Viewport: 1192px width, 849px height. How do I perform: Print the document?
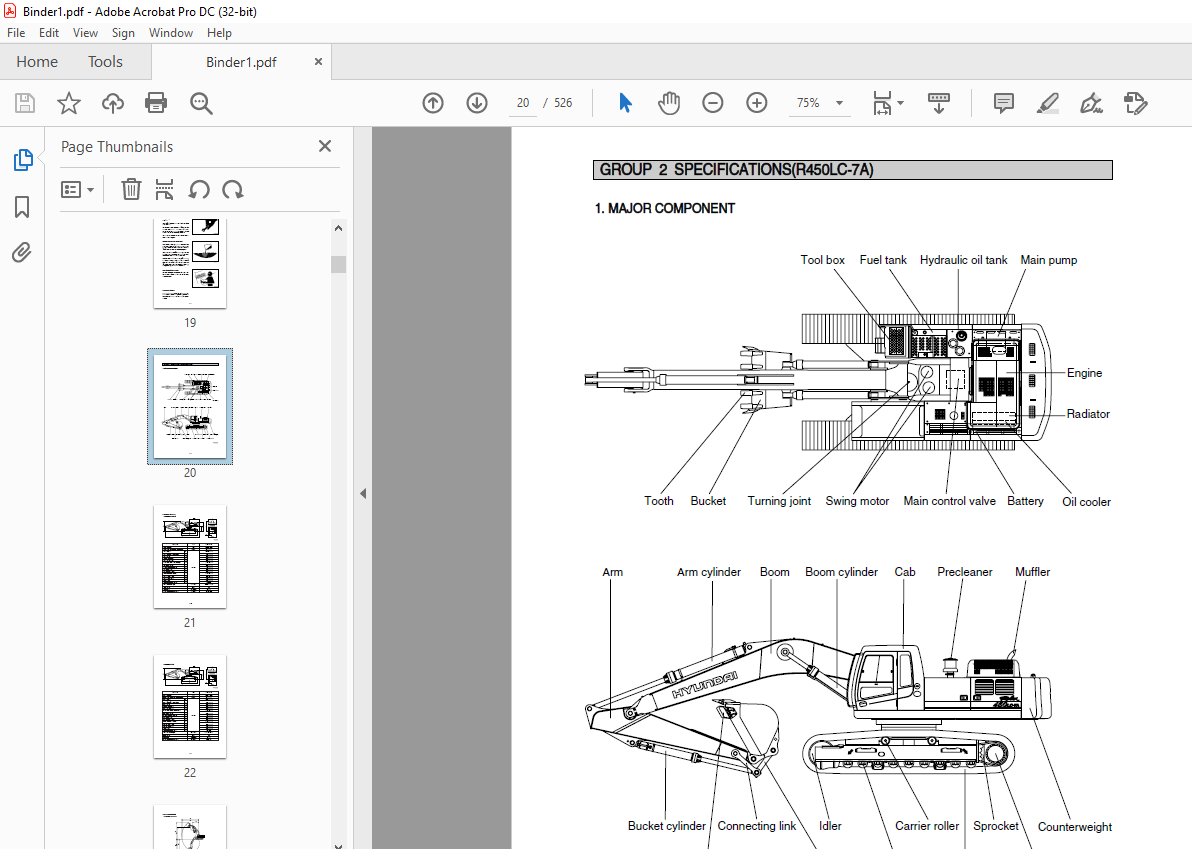coord(156,103)
